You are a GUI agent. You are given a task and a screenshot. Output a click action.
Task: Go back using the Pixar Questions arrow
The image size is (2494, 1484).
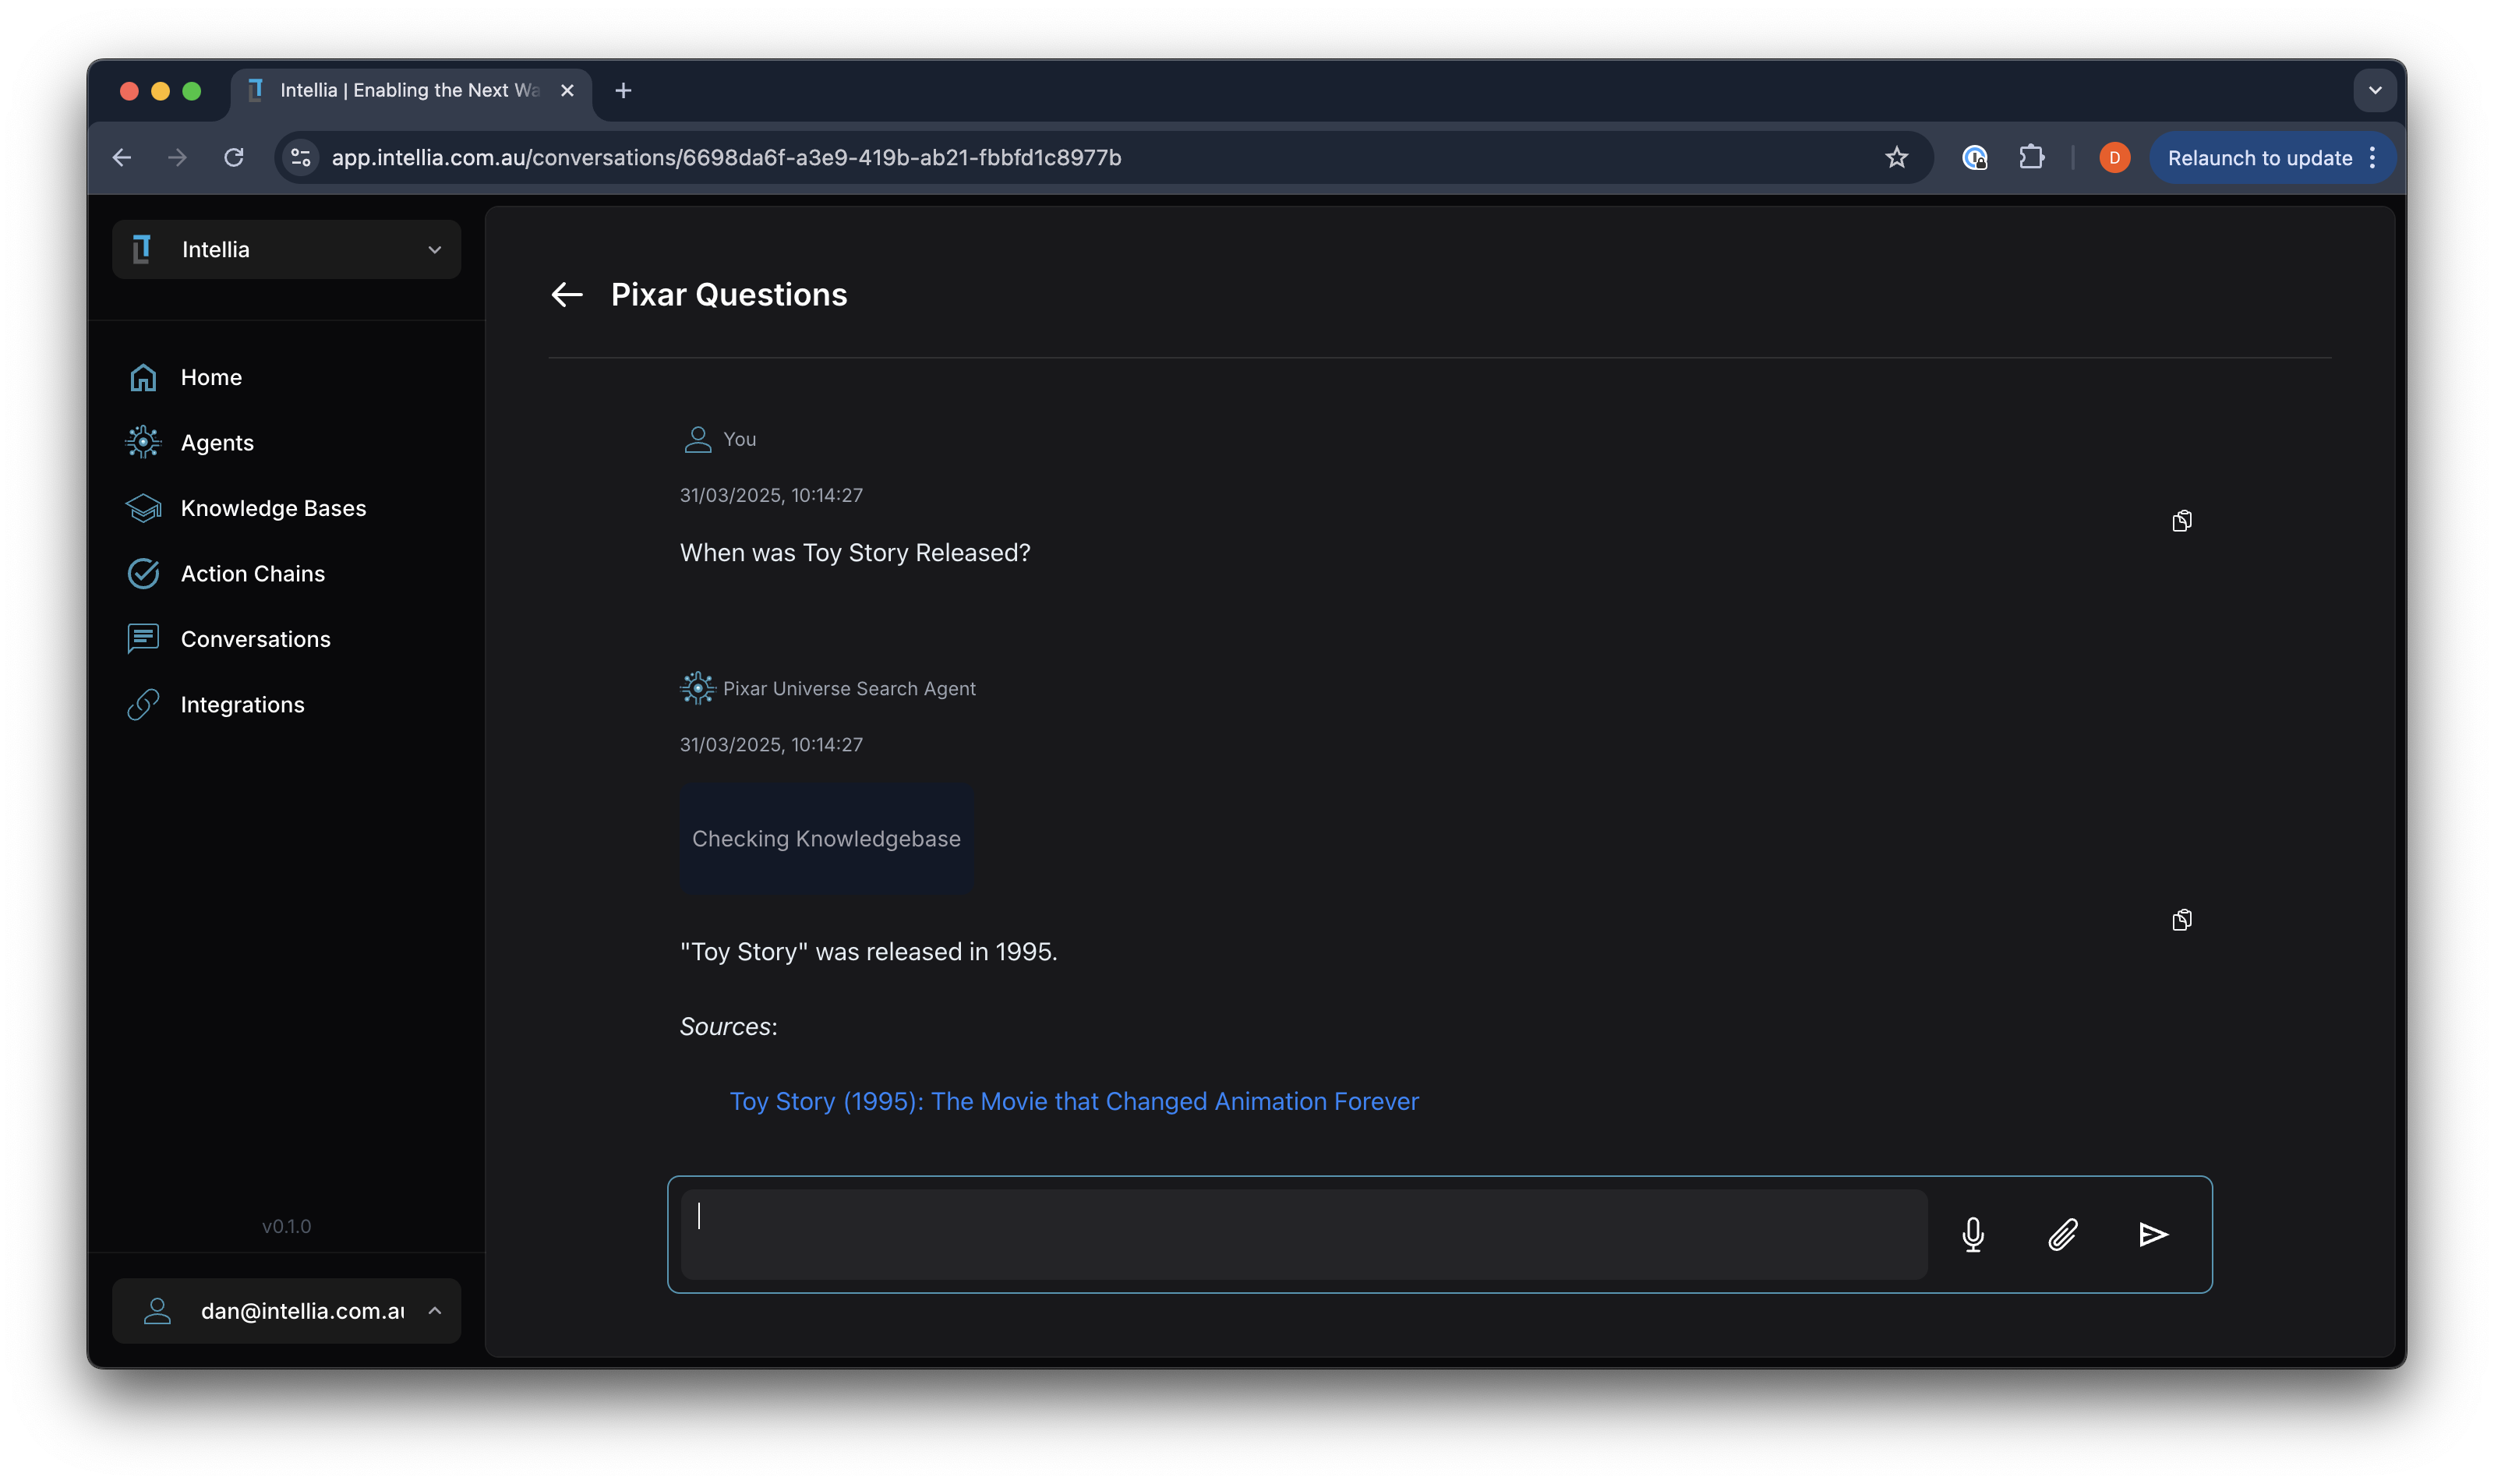tap(567, 294)
